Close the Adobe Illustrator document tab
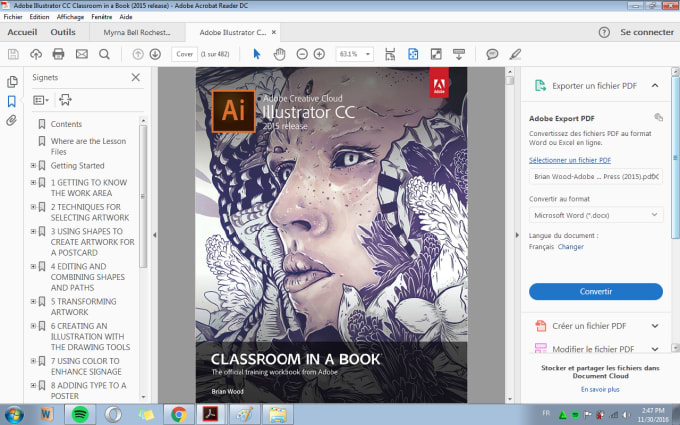The width and height of the screenshot is (680, 425). click(274, 32)
